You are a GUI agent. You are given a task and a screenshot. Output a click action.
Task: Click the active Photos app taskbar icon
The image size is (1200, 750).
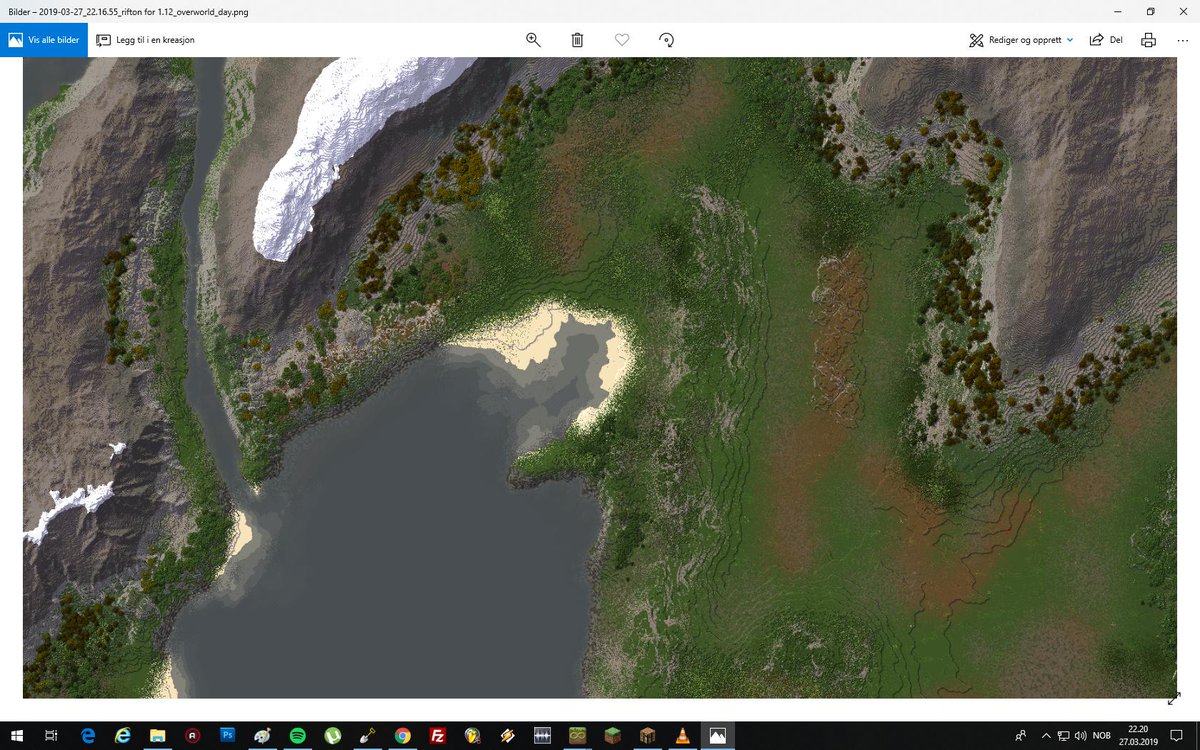pos(717,735)
